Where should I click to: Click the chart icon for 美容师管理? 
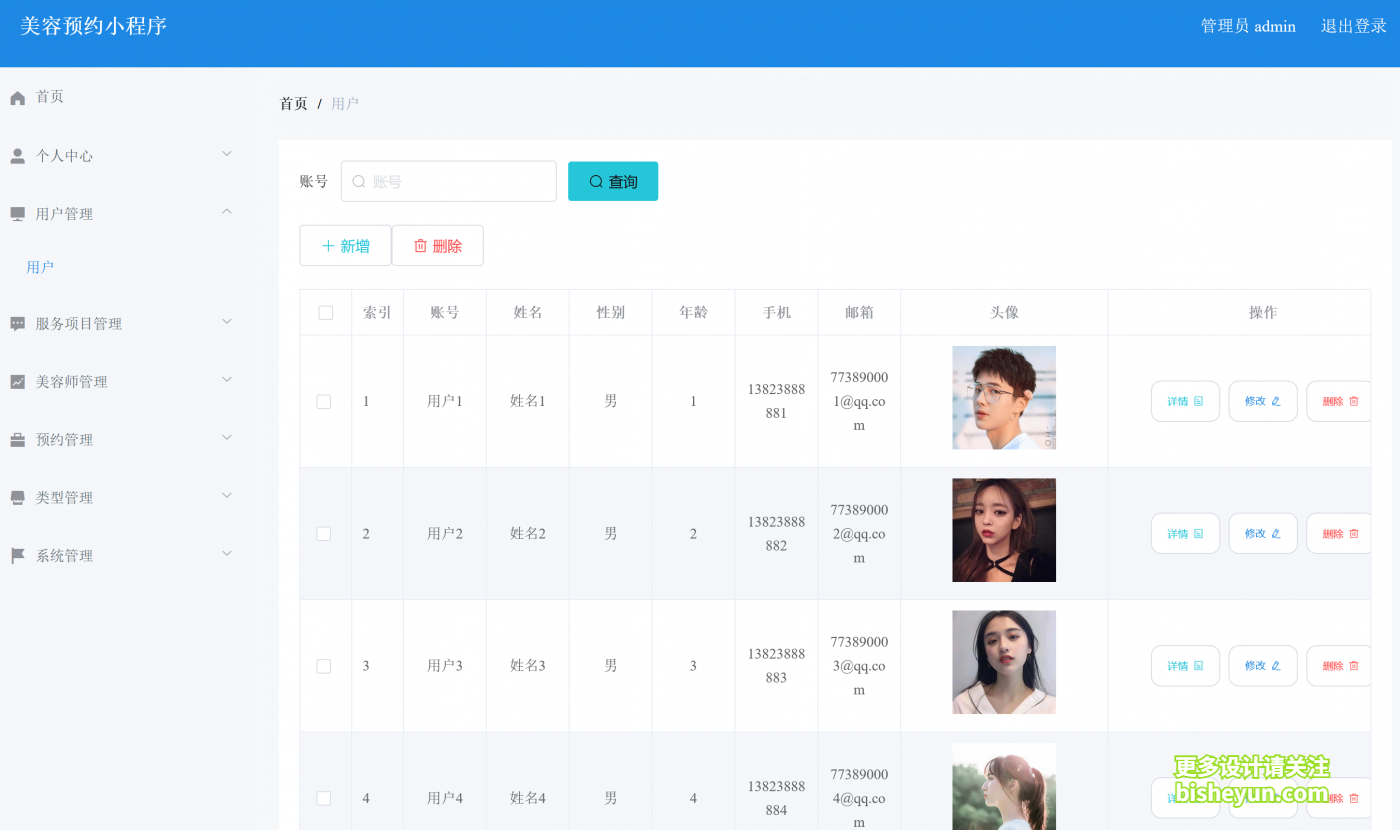(x=17, y=382)
